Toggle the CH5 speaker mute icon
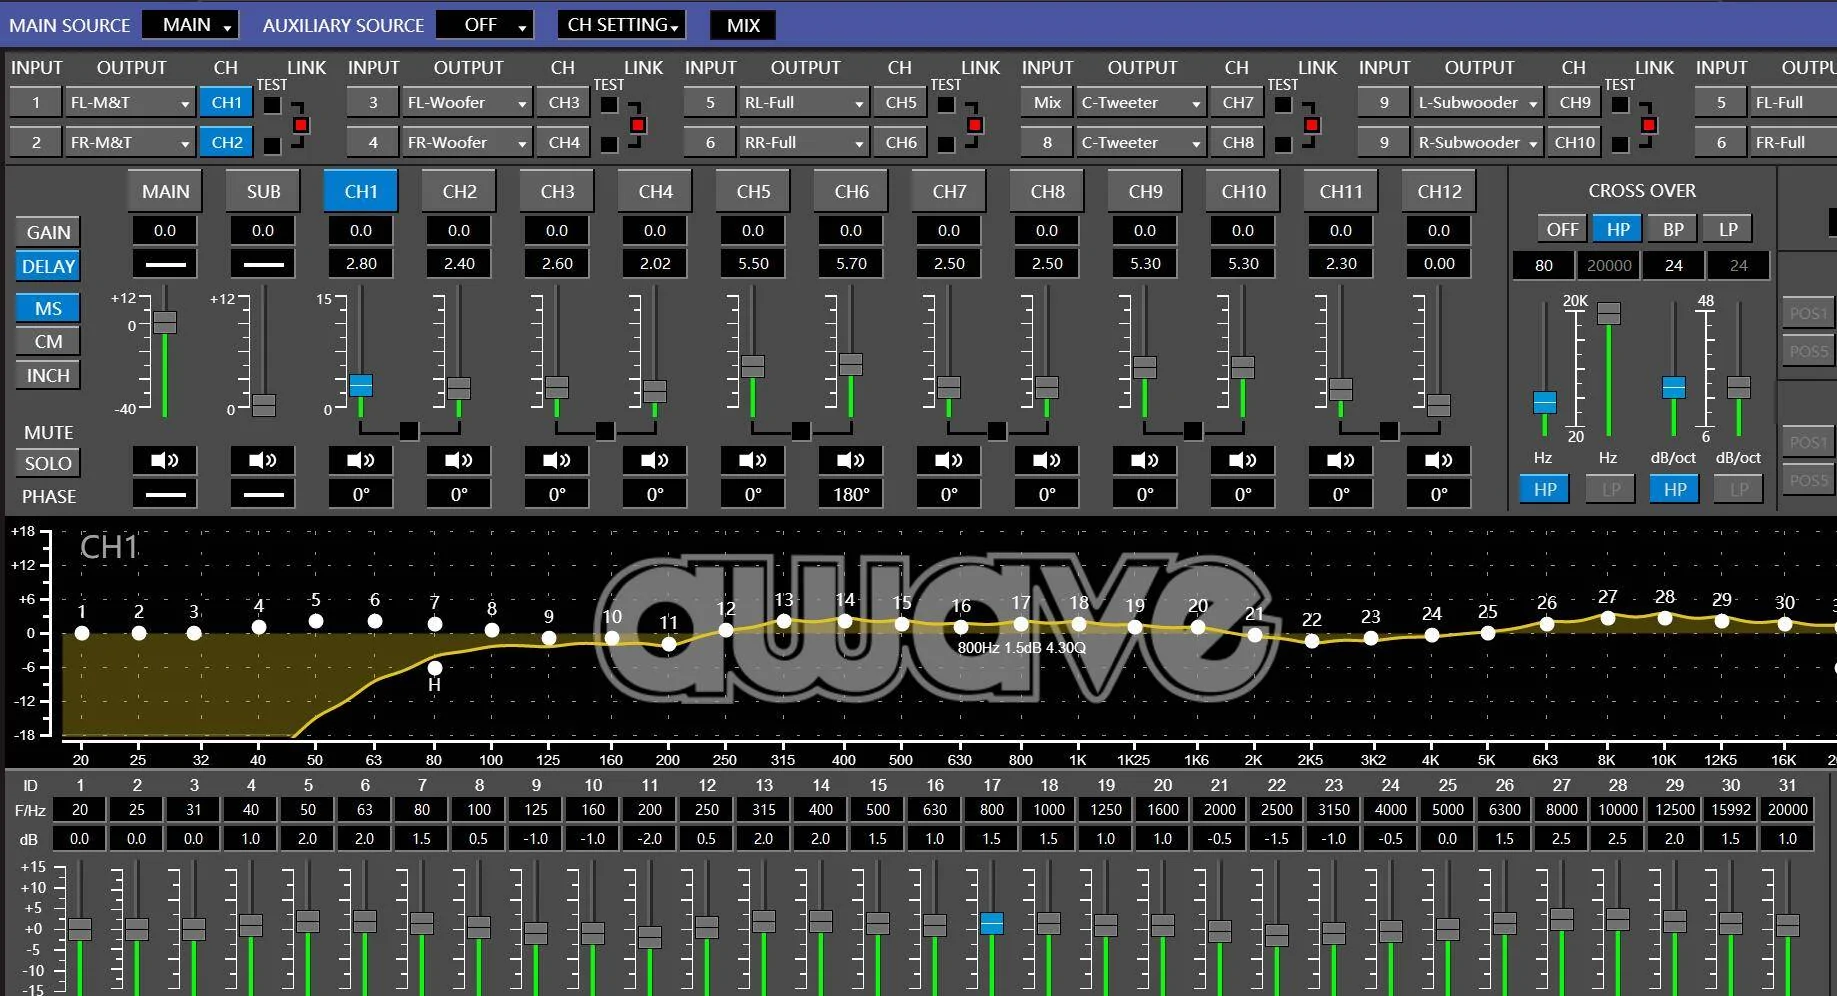1837x996 pixels. pos(753,460)
